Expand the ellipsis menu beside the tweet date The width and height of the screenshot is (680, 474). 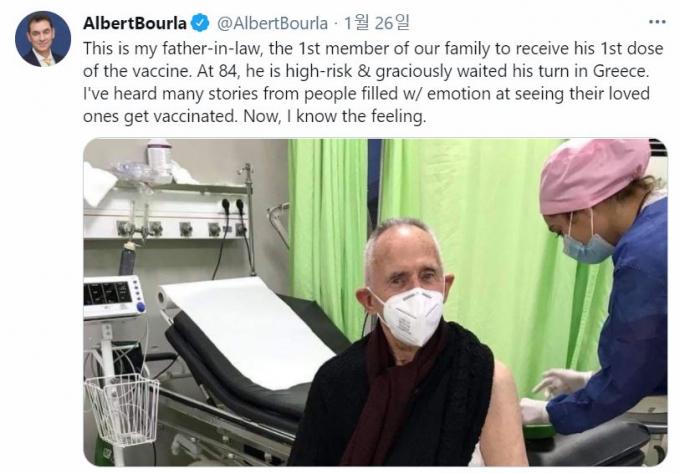click(657, 22)
